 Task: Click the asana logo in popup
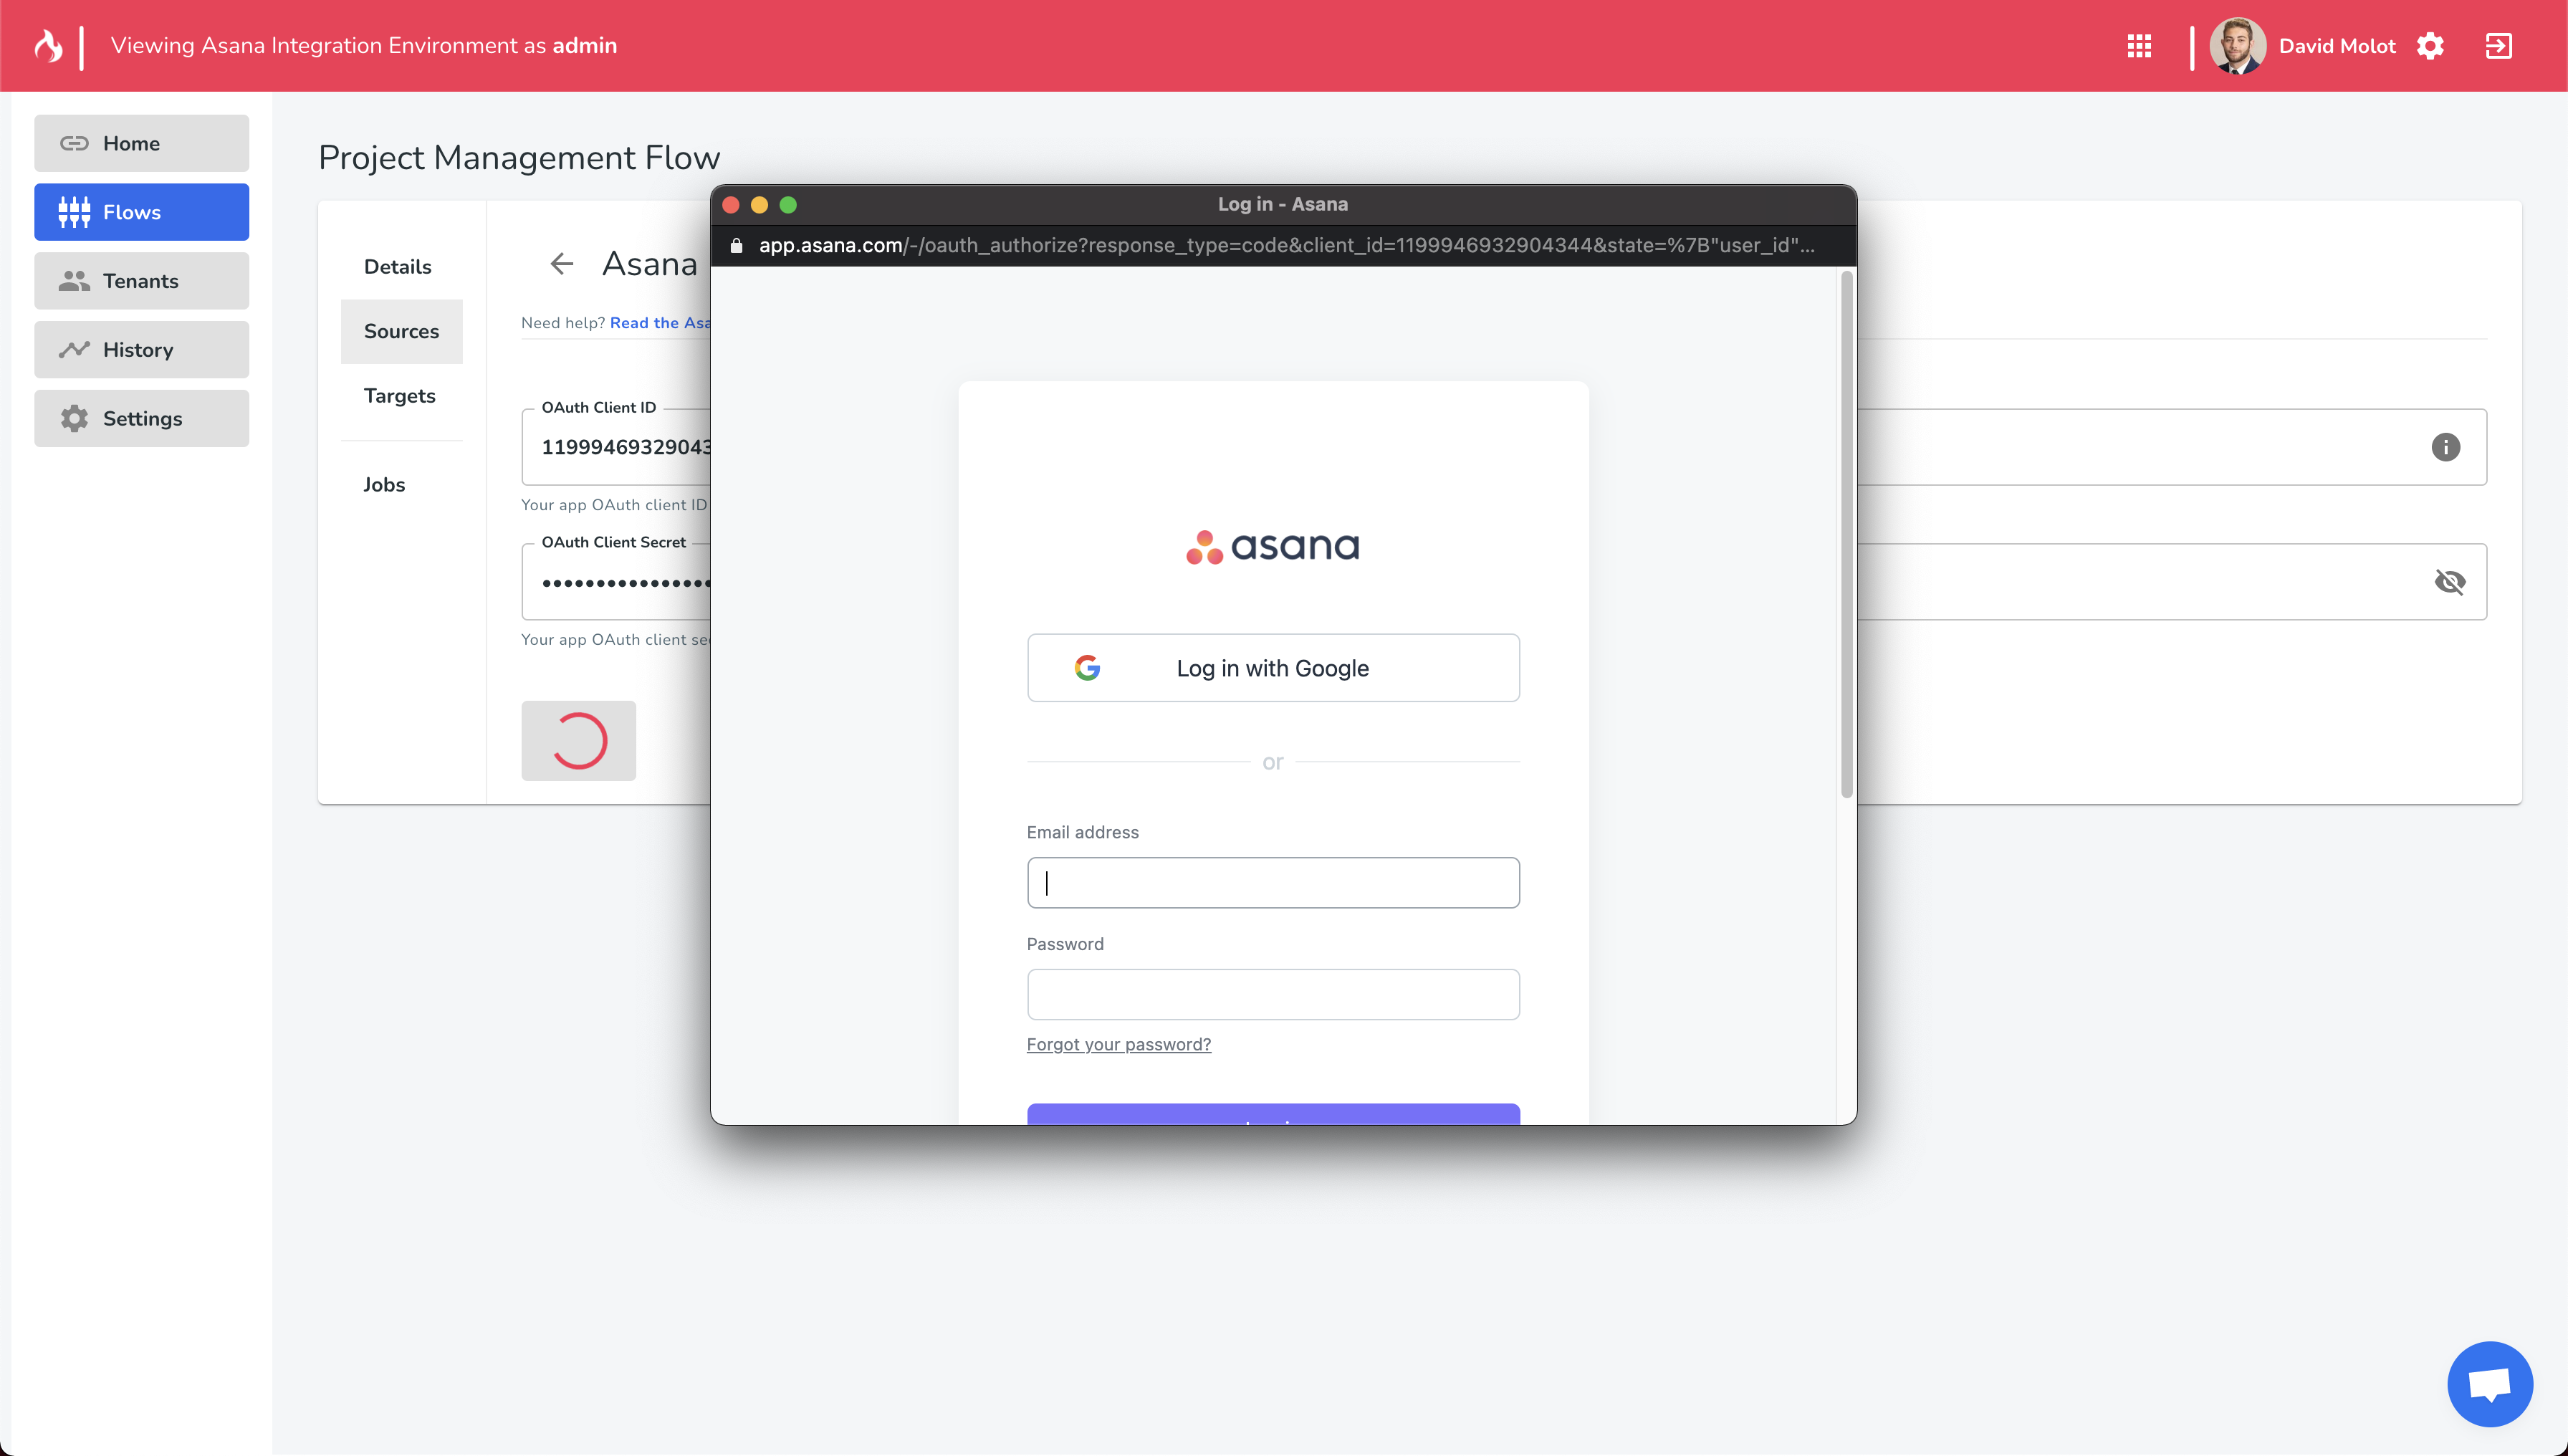pos(1272,547)
